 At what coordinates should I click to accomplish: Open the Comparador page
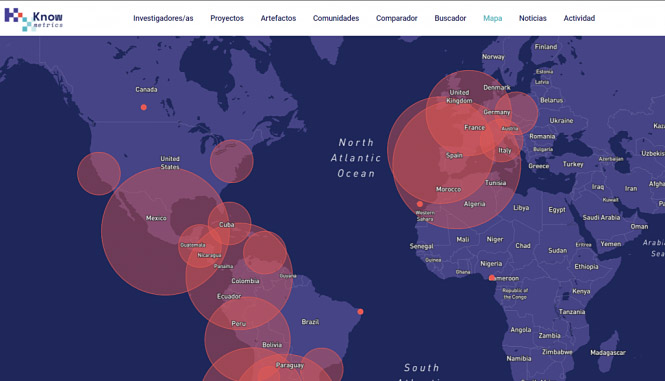[397, 18]
